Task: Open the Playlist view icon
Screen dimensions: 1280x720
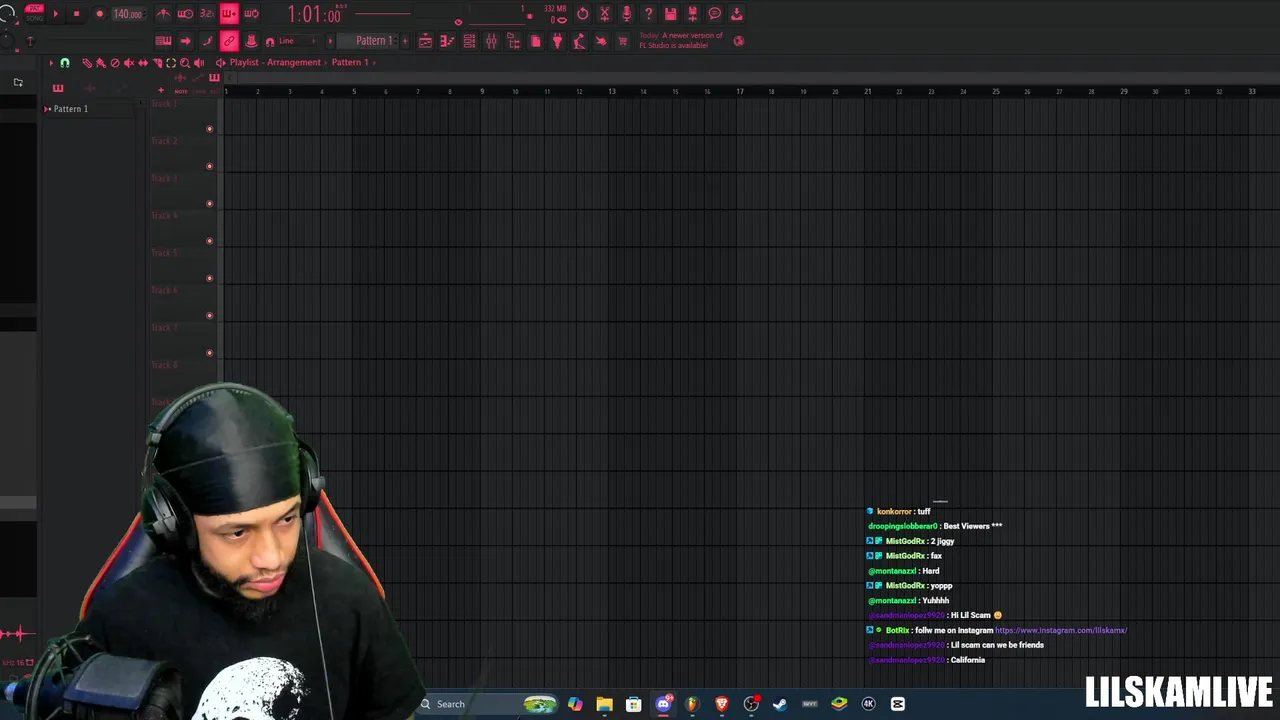Action: point(425,41)
